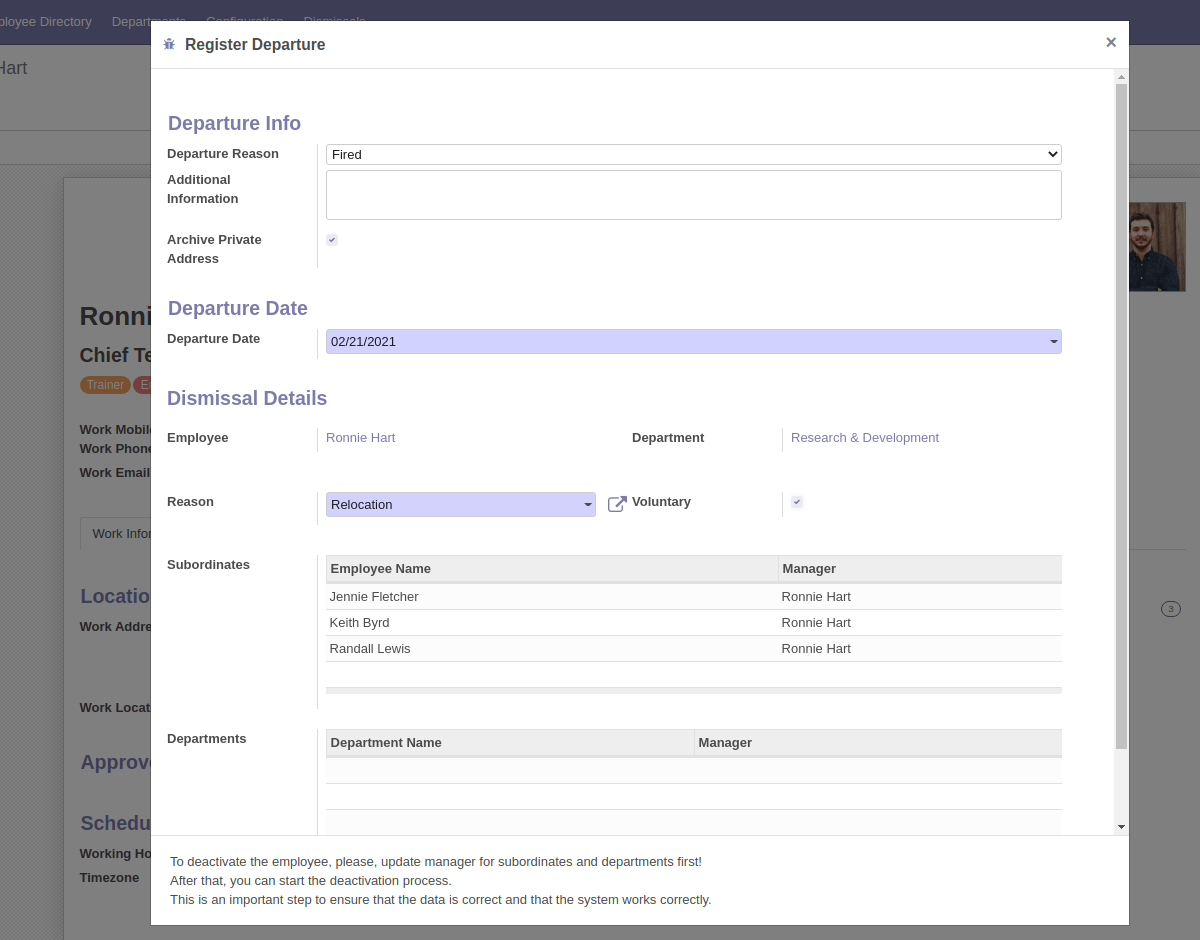The height and width of the screenshot is (940, 1200).
Task: Follow the Research & Development department link
Action: point(864,438)
